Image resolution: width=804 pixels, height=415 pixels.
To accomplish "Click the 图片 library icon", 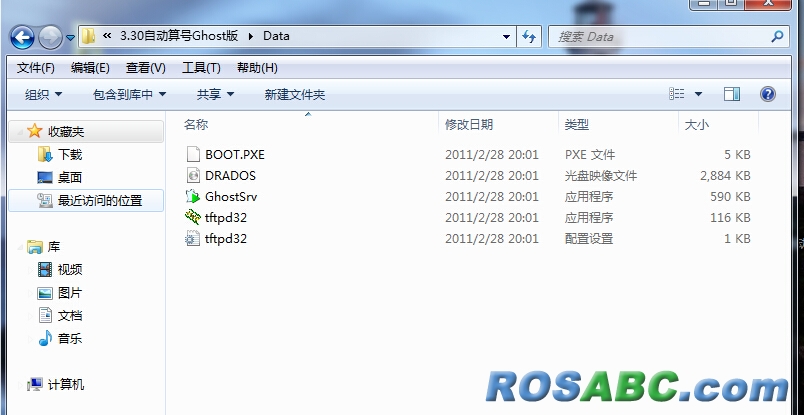I will point(45,293).
